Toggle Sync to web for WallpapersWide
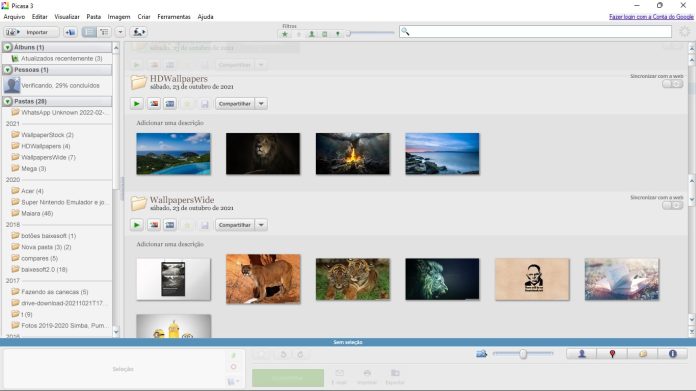This screenshot has height=391, width=696. pos(672,205)
